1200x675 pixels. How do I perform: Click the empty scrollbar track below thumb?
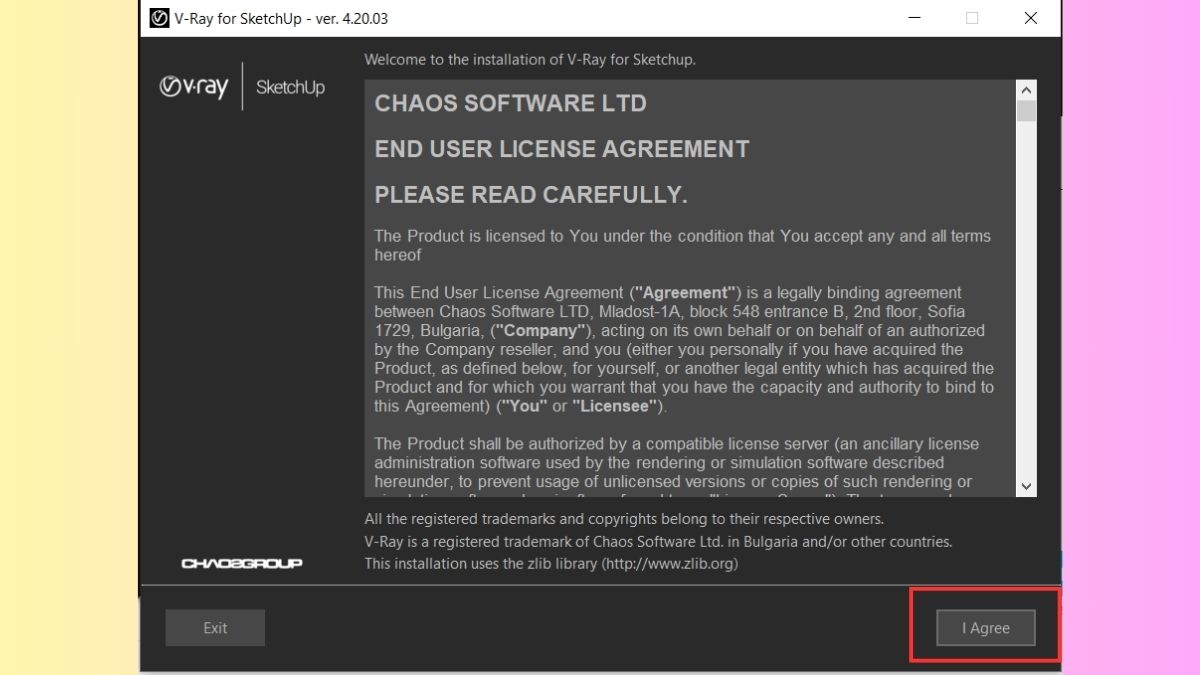pyautogui.click(x=1026, y=300)
